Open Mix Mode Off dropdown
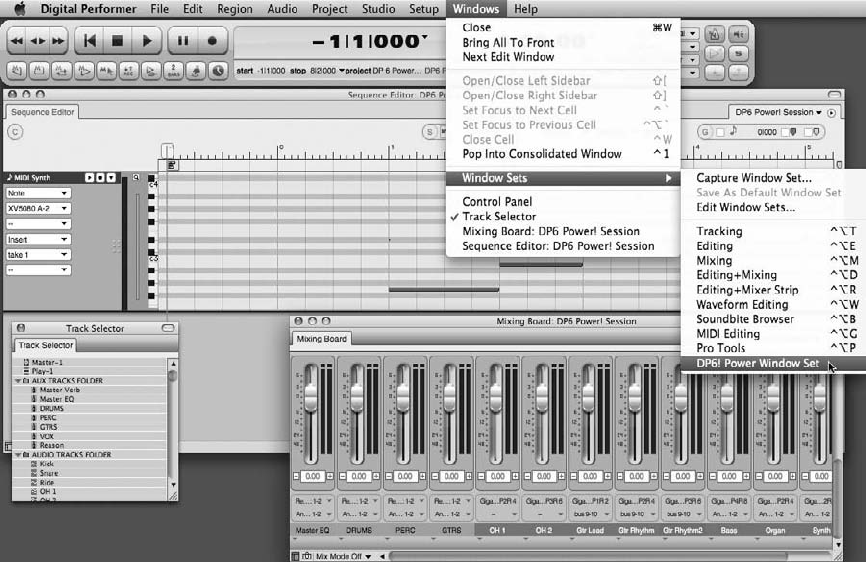The image size is (866, 562). point(343,556)
